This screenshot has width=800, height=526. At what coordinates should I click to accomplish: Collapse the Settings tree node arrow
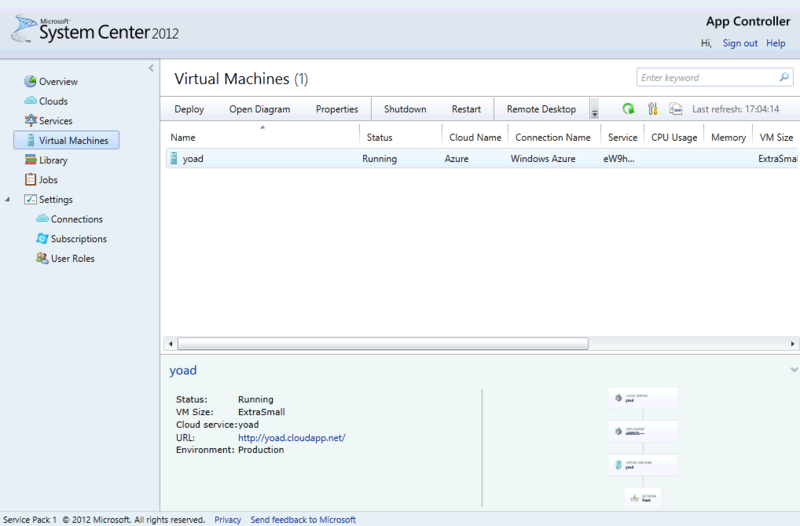coord(8,199)
